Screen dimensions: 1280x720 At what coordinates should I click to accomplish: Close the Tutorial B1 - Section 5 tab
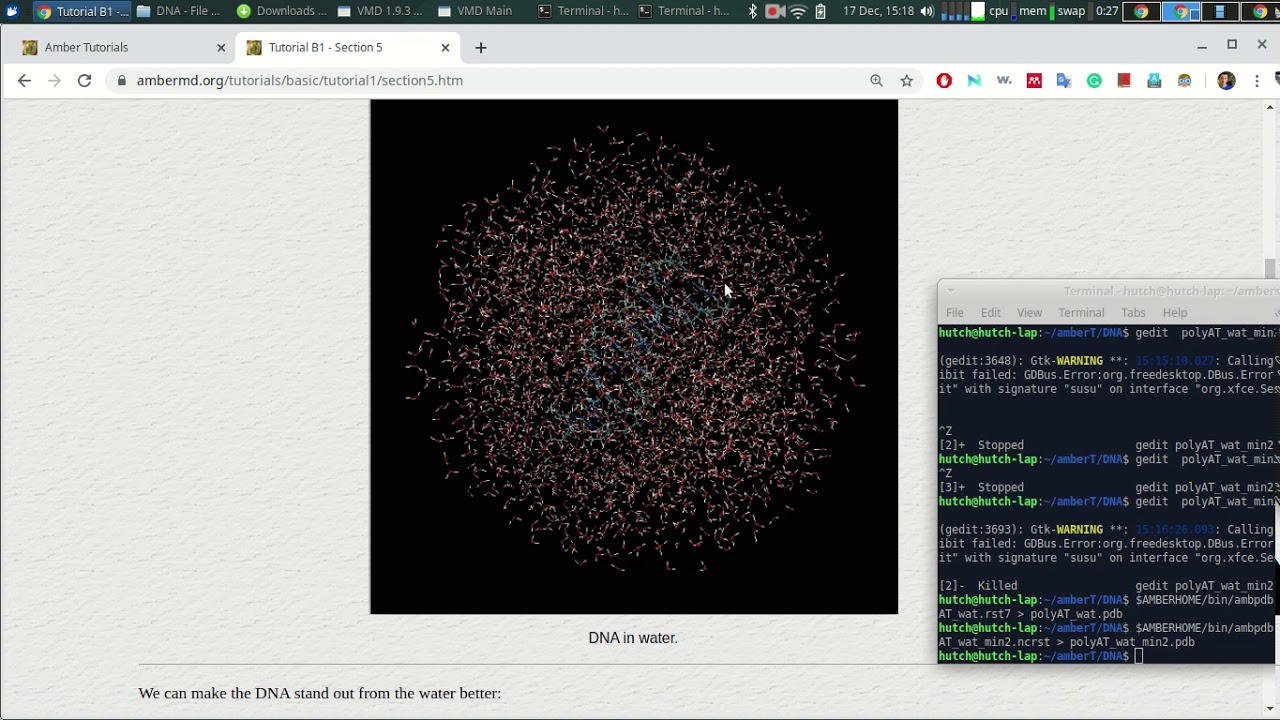[445, 47]
